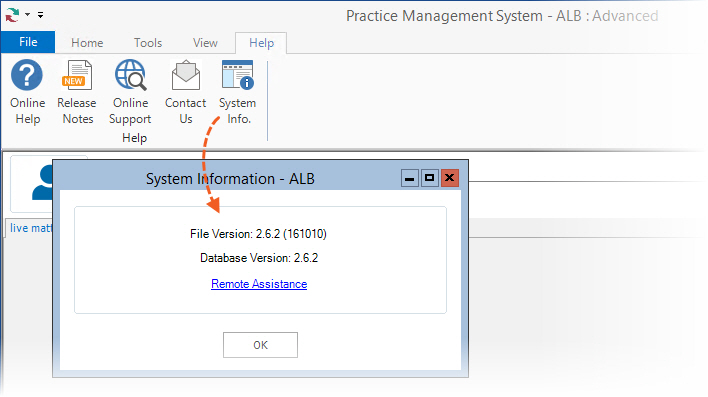Click the application logo icon in title bar

click(12, 15)
